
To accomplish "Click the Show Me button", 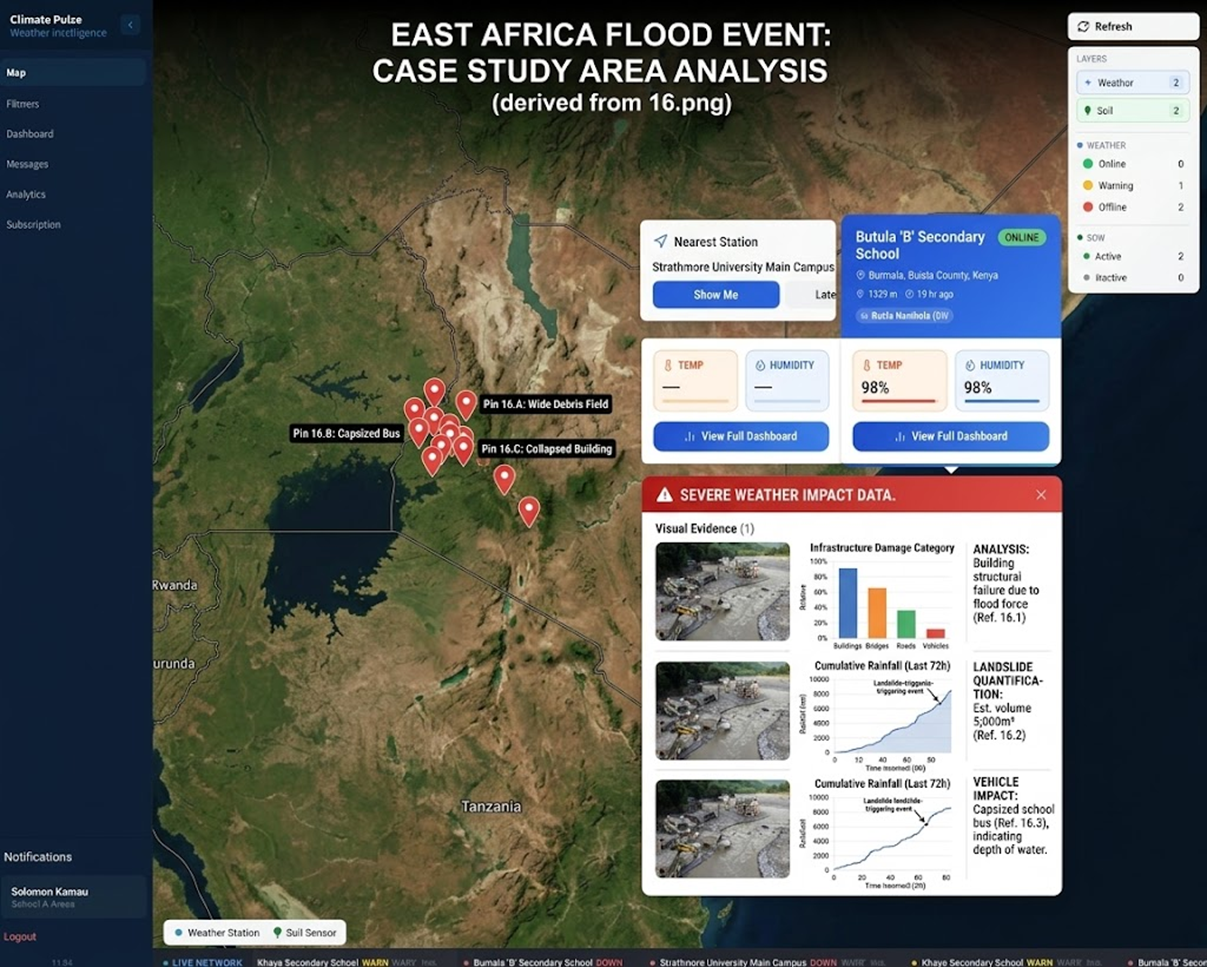I will click(716, 295).
